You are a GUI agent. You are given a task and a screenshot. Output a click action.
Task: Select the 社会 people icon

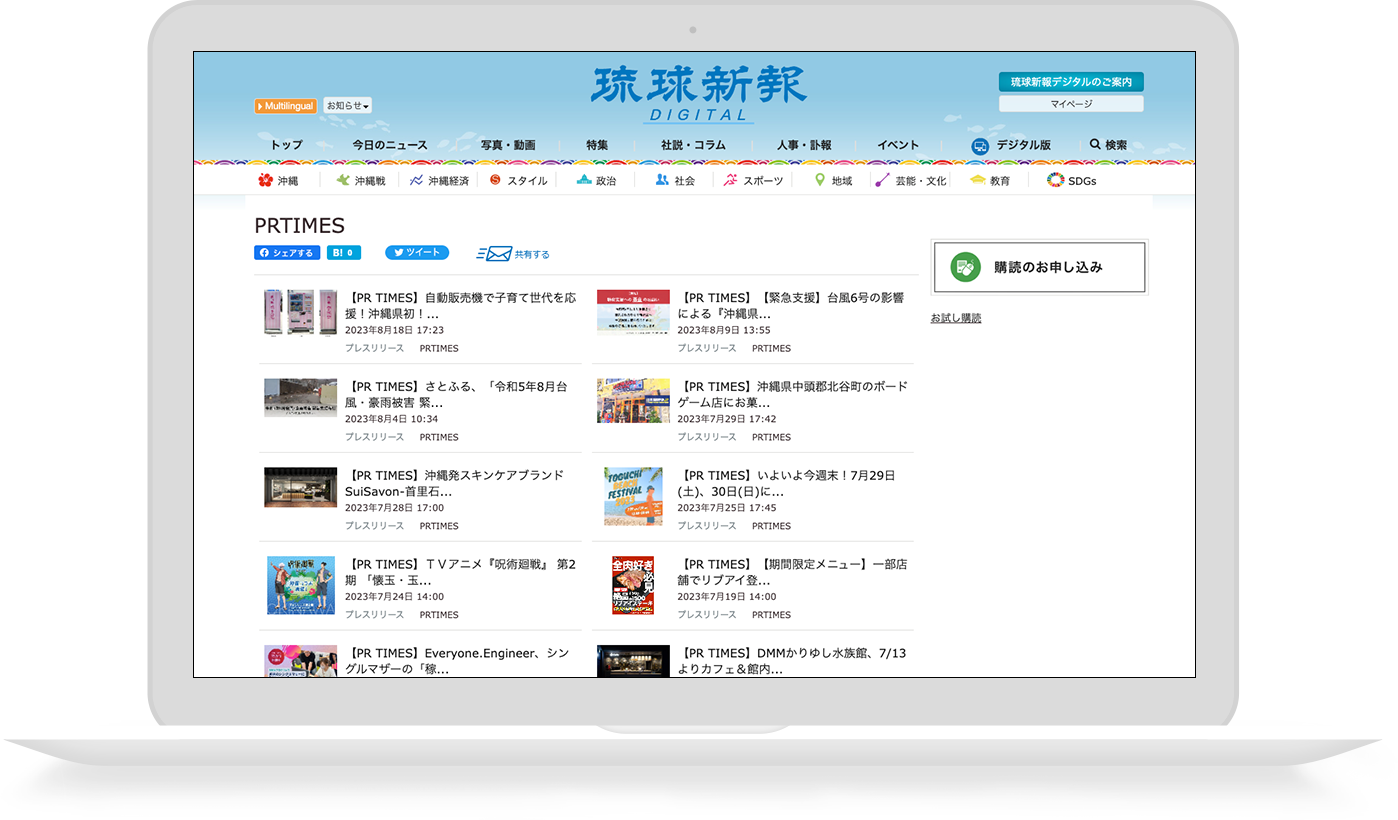[662, 180]
